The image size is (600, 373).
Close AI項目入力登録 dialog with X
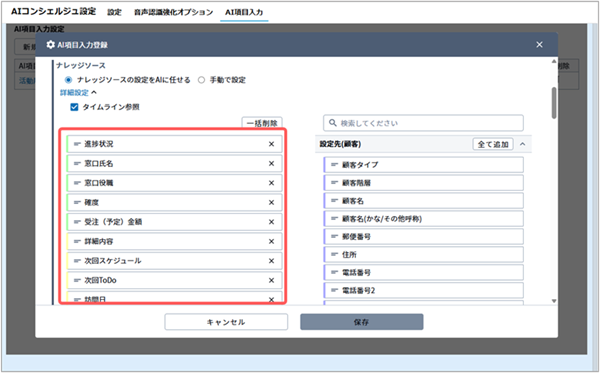click(x=540, y=45)
